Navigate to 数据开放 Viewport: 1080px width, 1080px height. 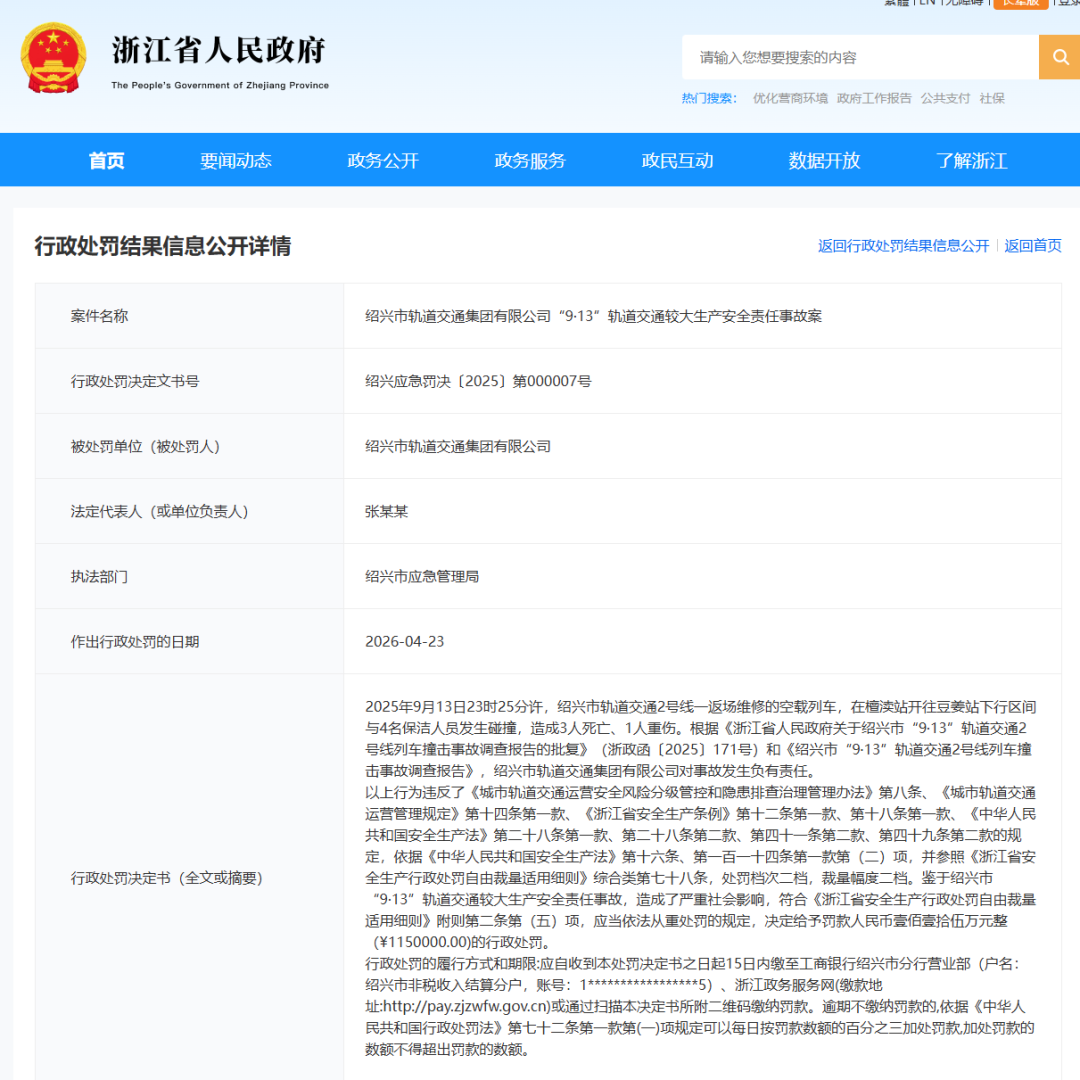pos(824,161)
